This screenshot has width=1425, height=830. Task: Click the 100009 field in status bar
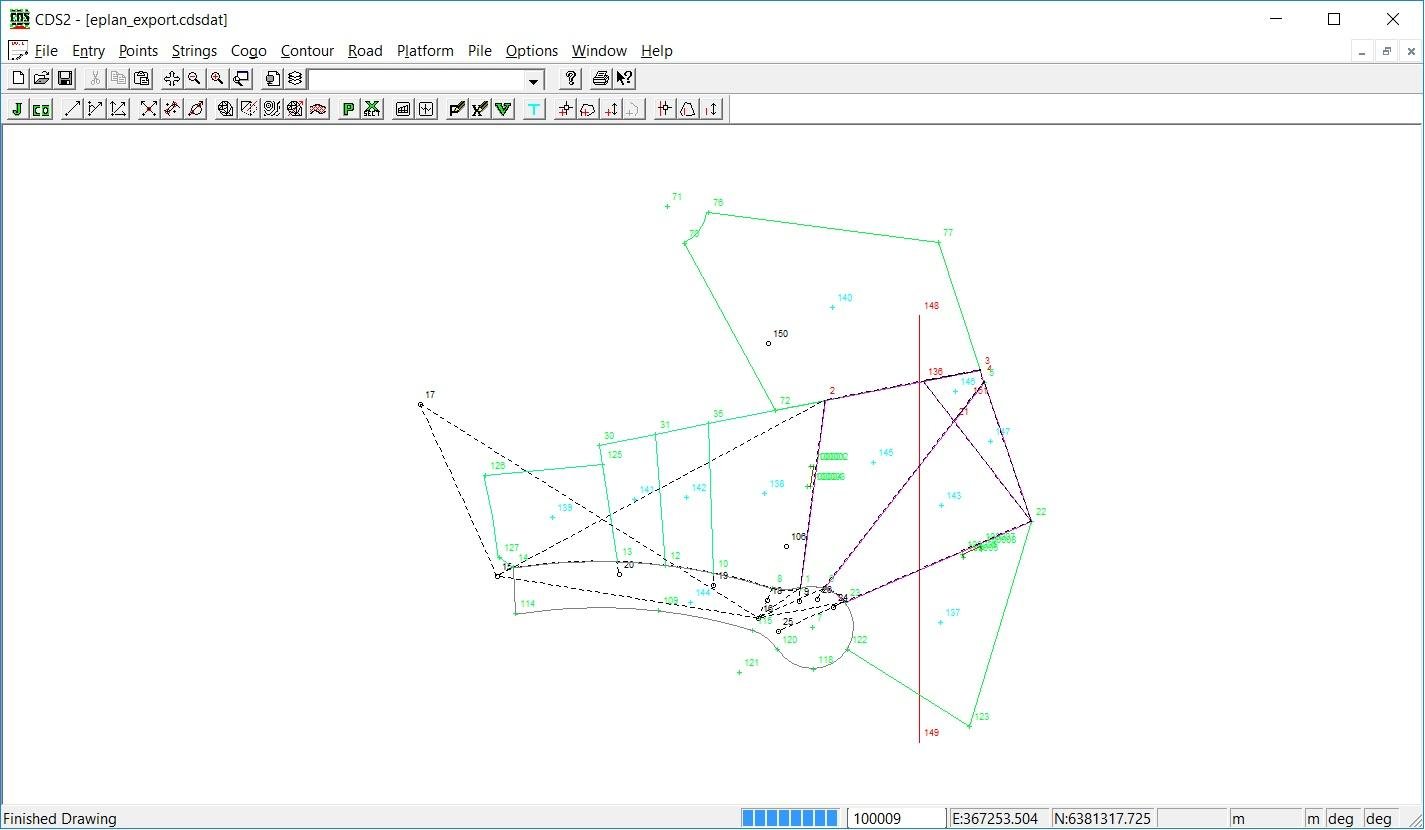895,818
